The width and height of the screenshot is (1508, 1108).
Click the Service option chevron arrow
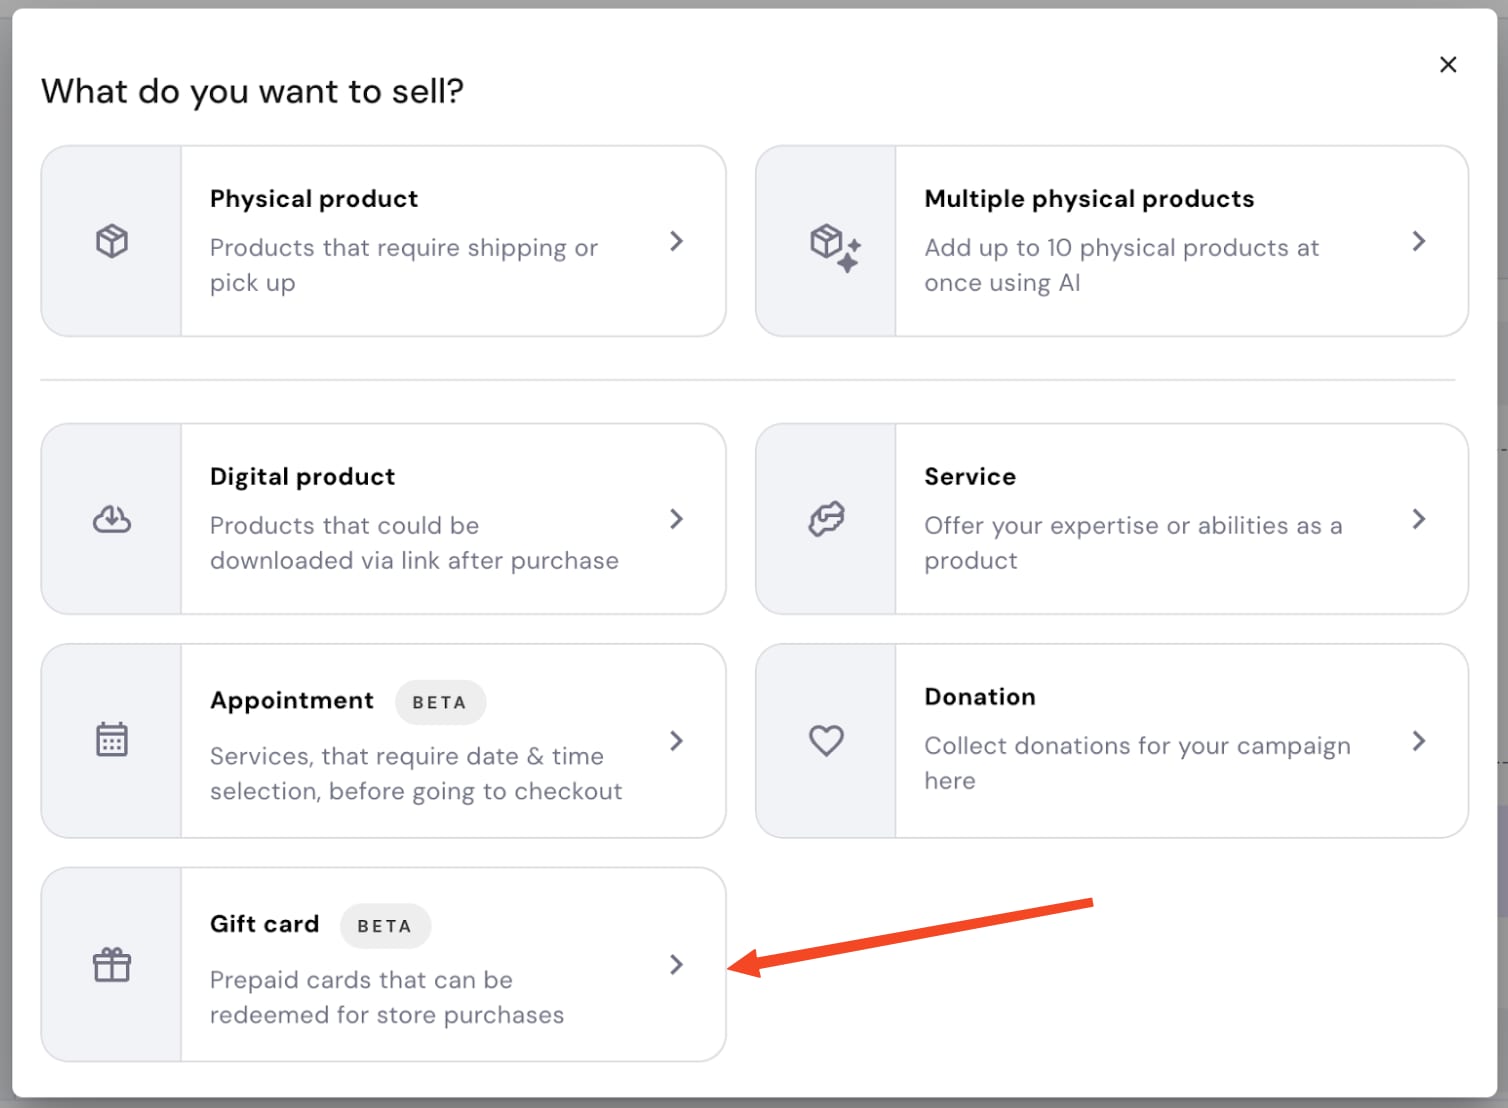click(1418, 519)
